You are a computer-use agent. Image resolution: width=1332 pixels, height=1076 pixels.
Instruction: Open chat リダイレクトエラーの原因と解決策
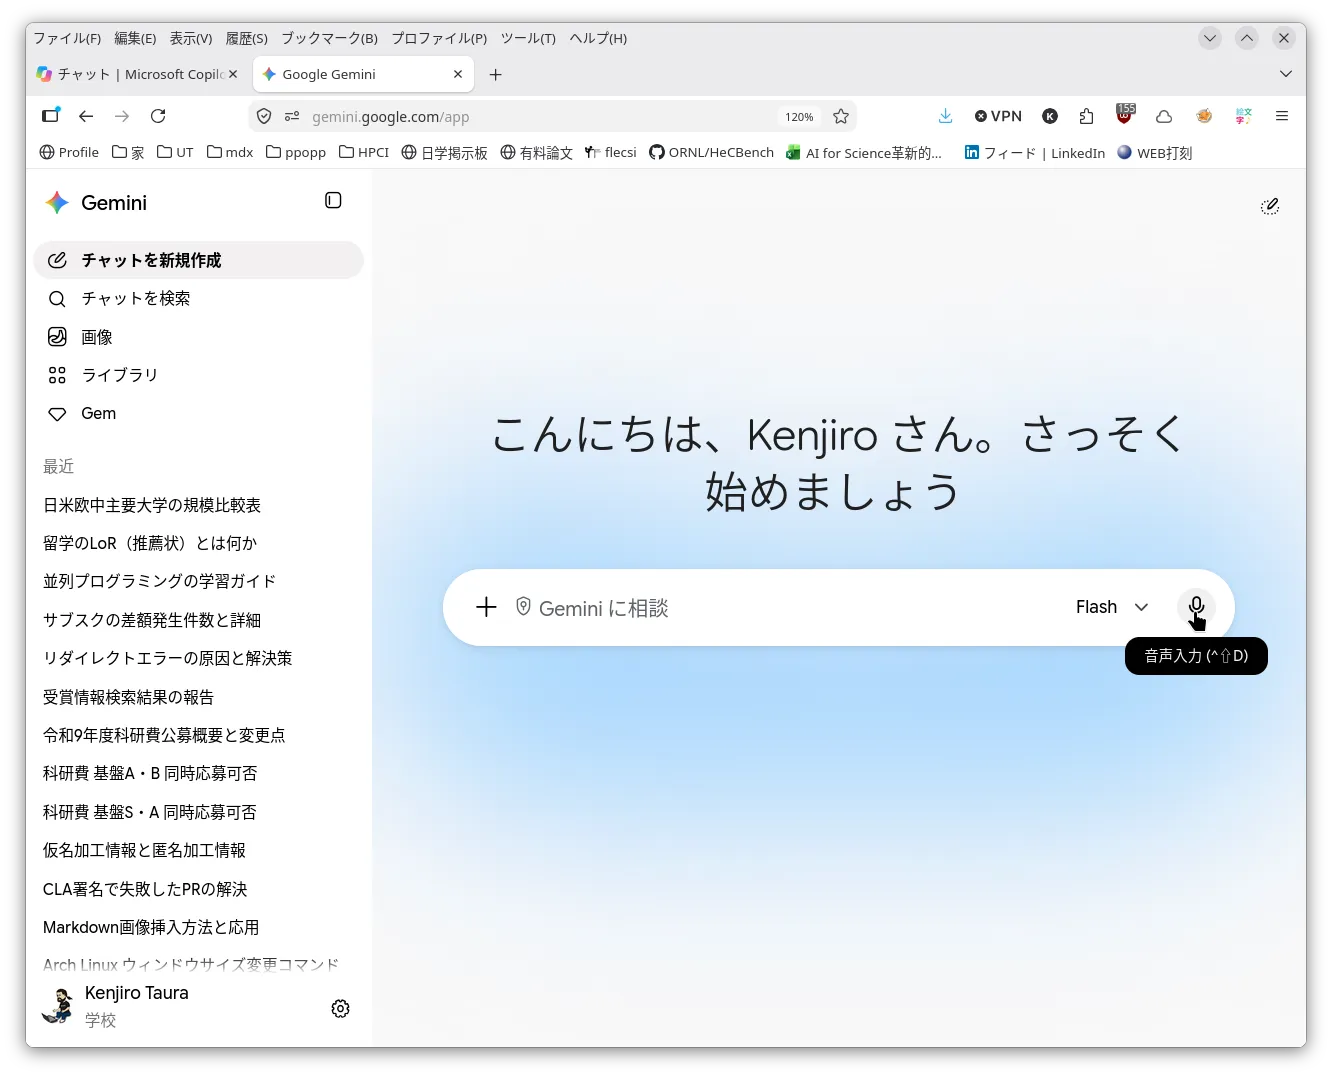click(168, 659)
